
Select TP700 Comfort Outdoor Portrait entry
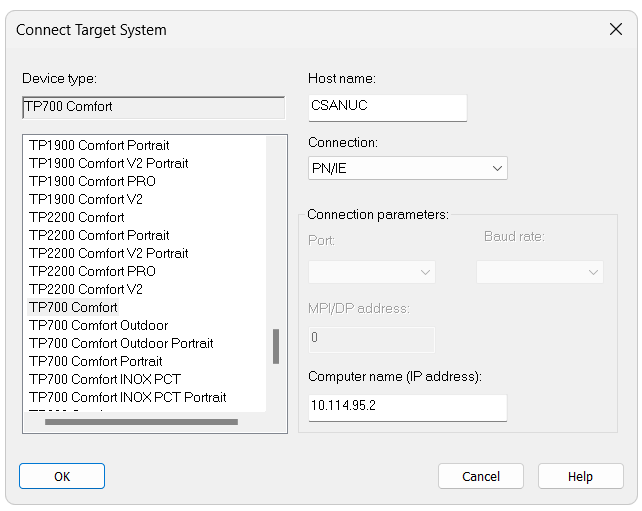[x=121, y=344]
